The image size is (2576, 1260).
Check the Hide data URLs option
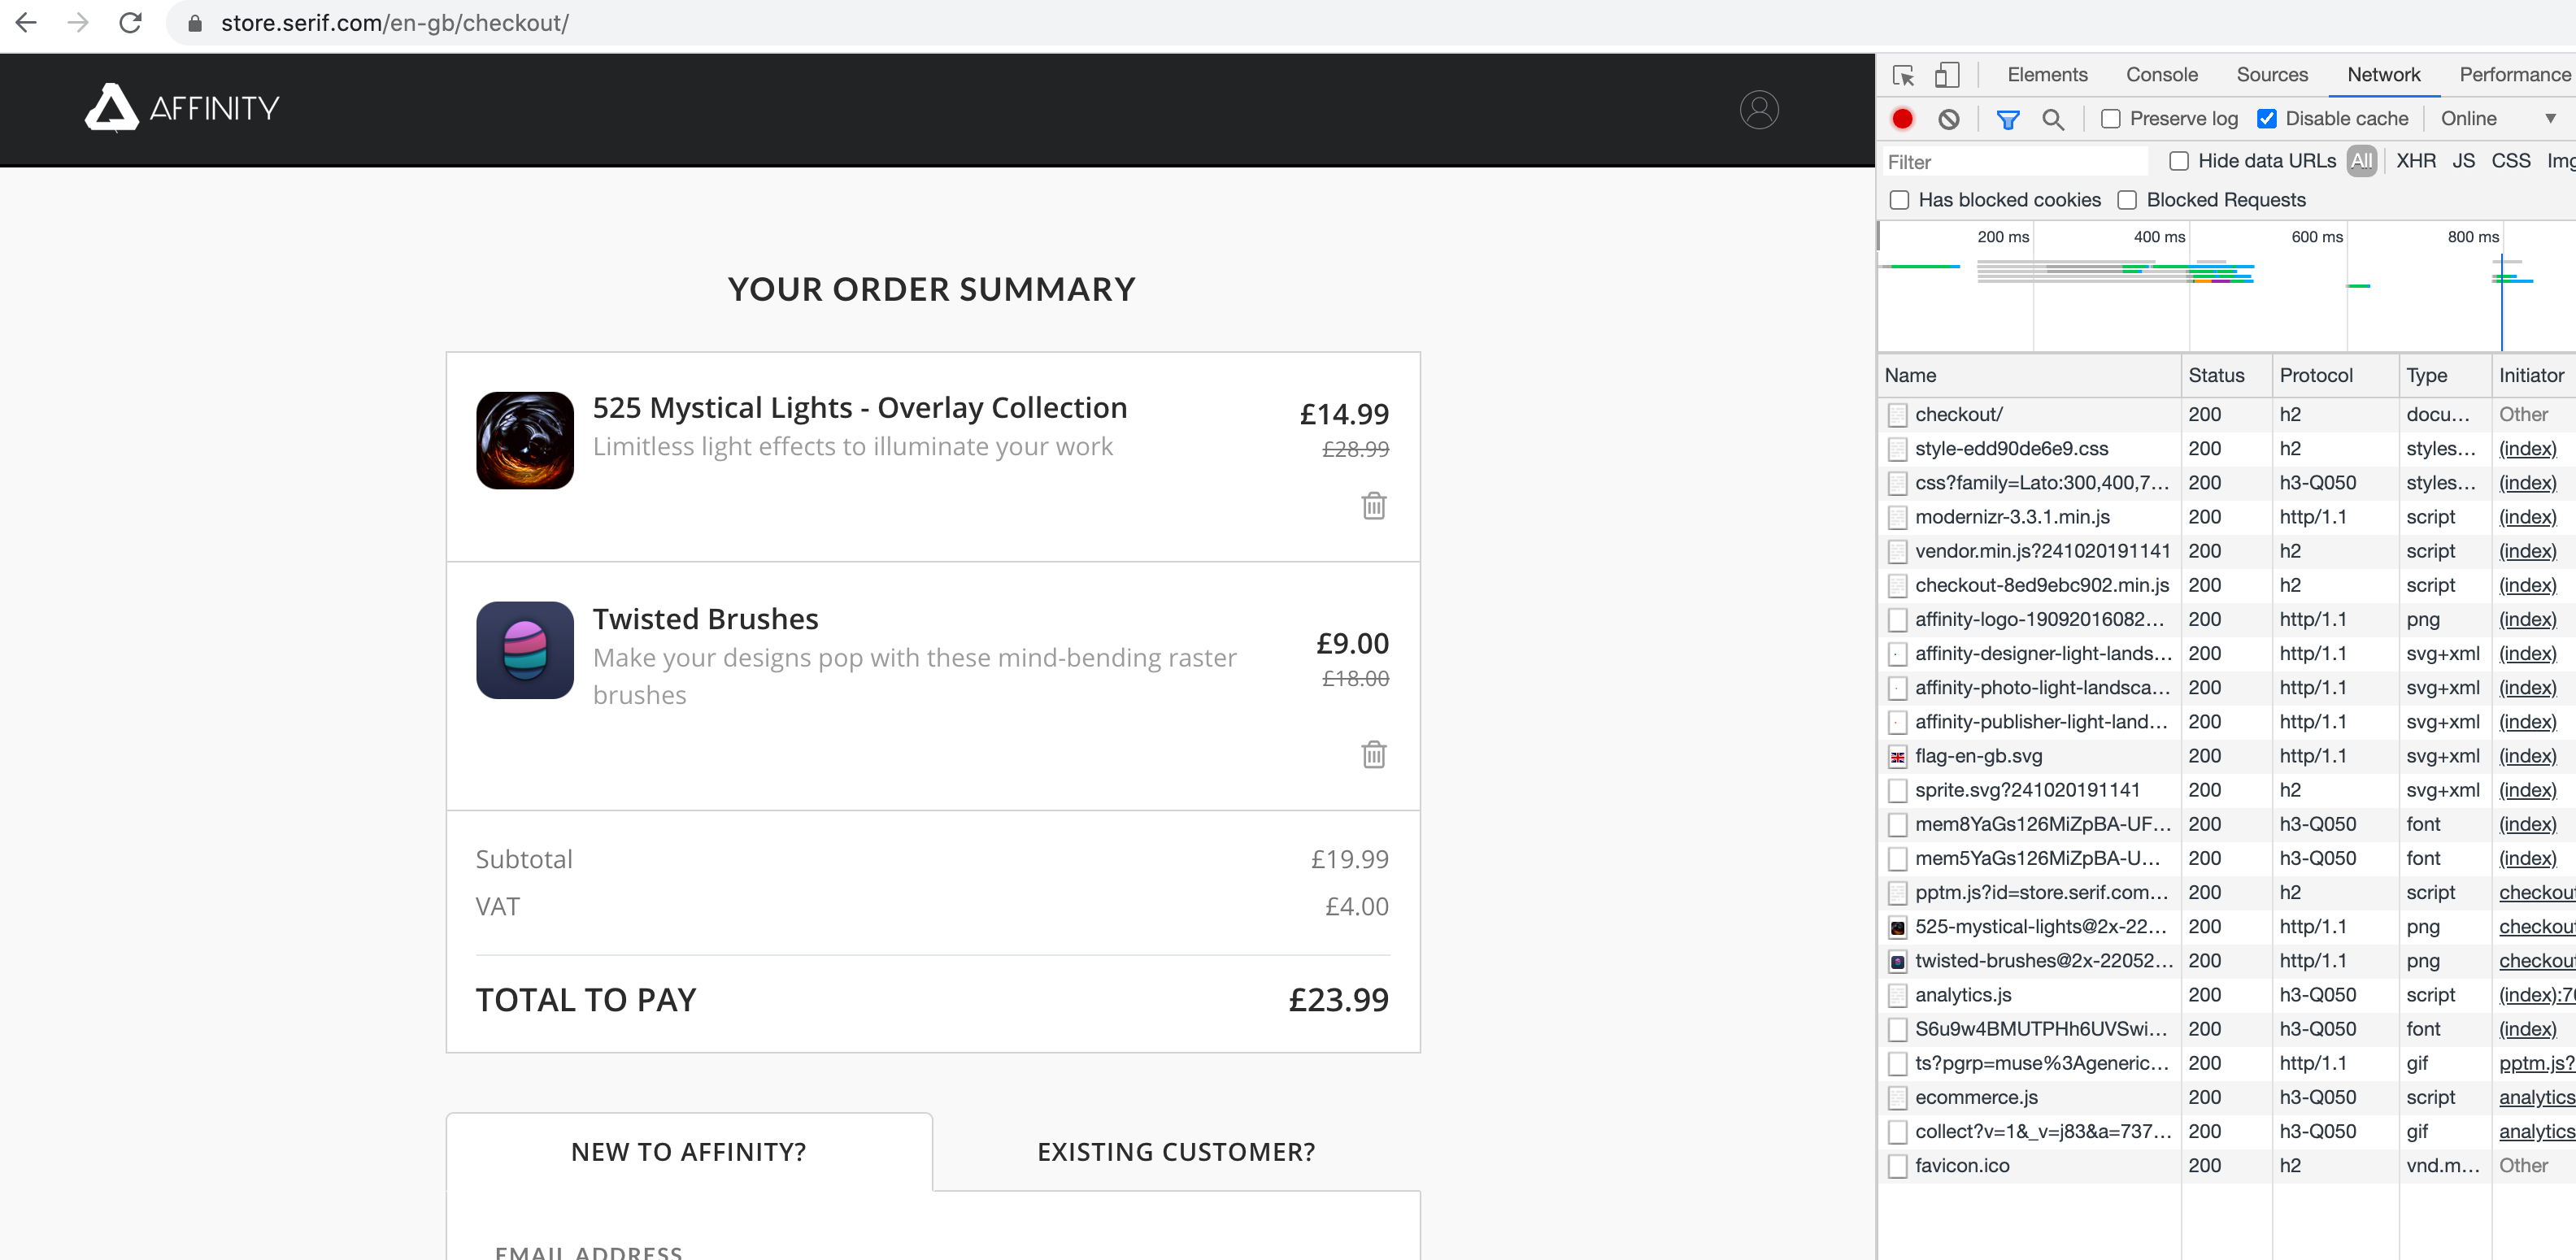(x=2179, y=161)
